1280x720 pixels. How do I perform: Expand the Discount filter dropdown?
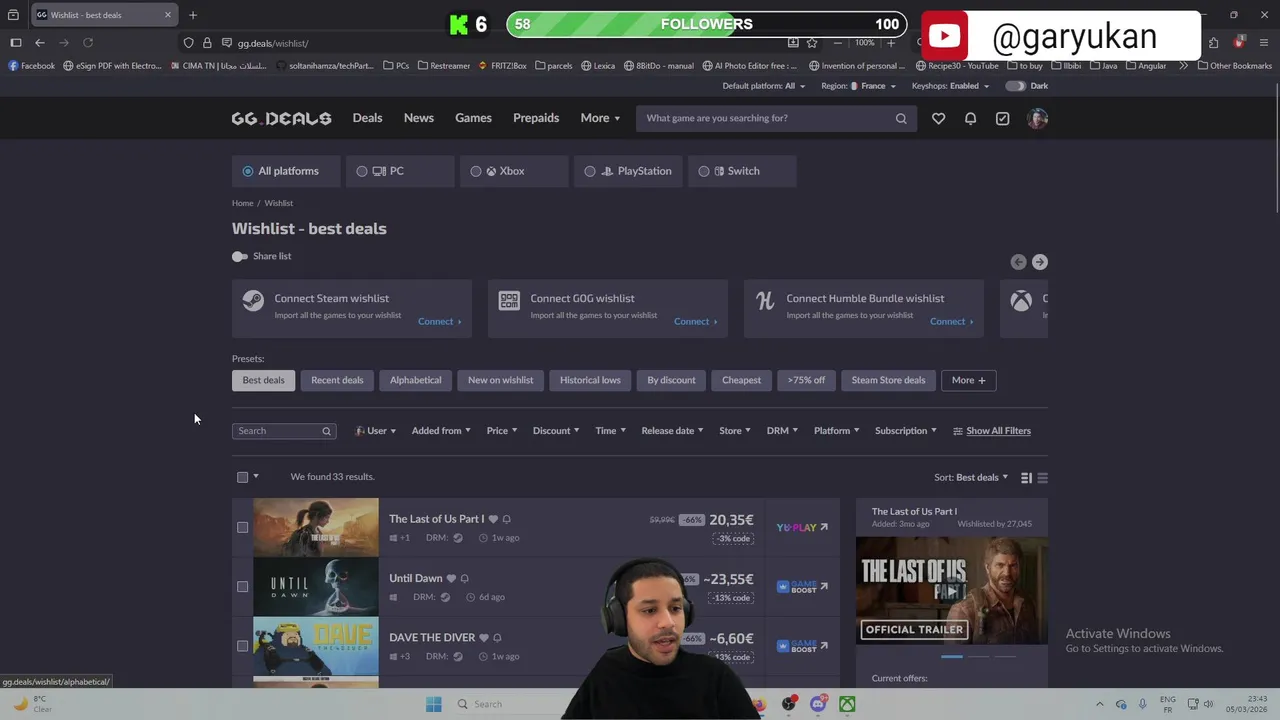[x=556, y=431]
